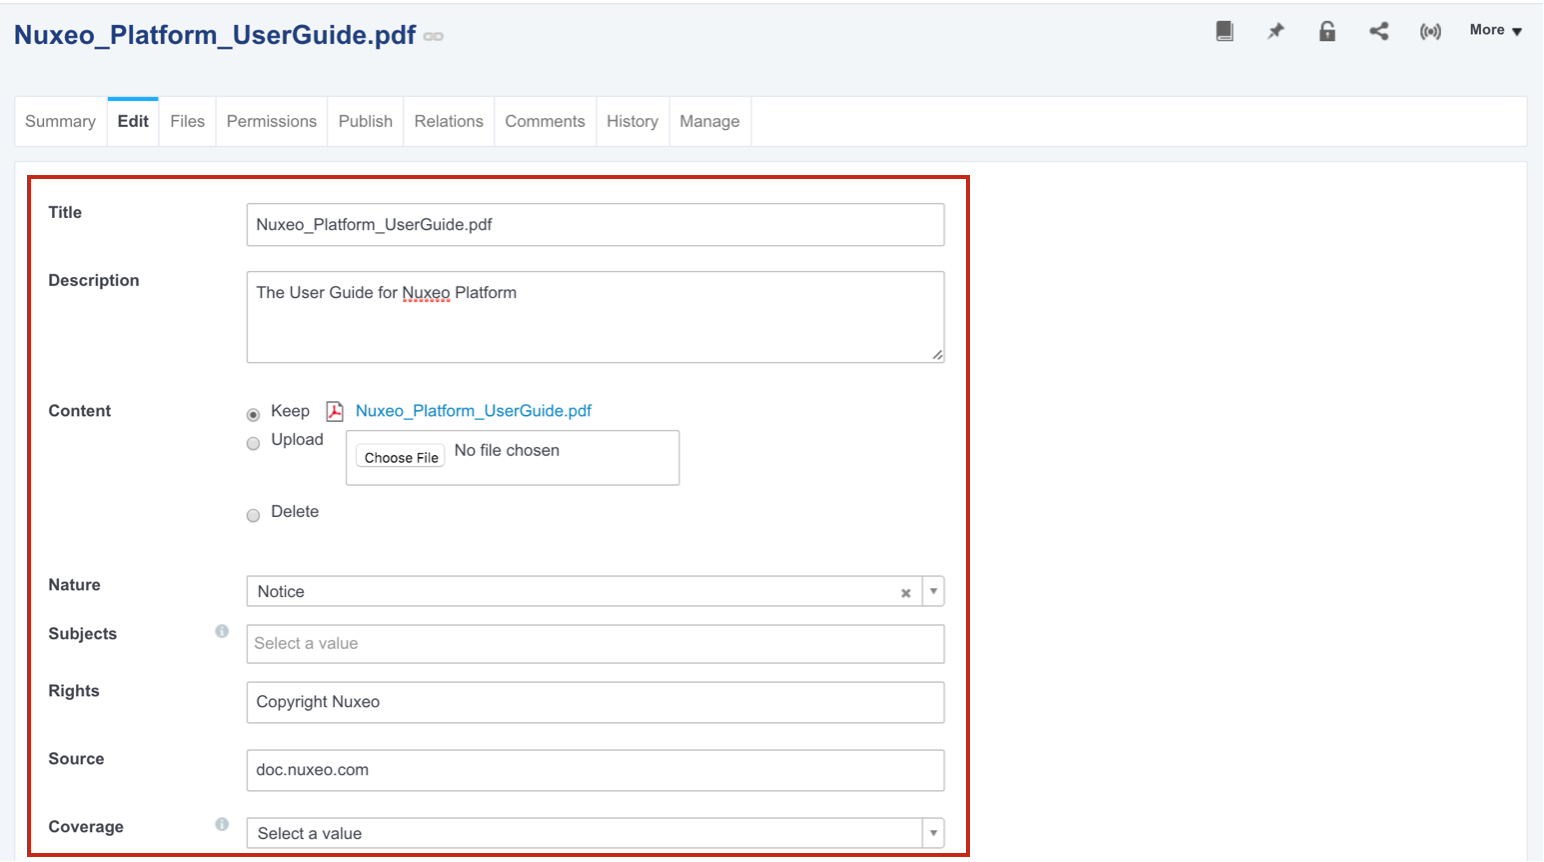
Task: Pin document to favorites icon
Action: 1276,31
